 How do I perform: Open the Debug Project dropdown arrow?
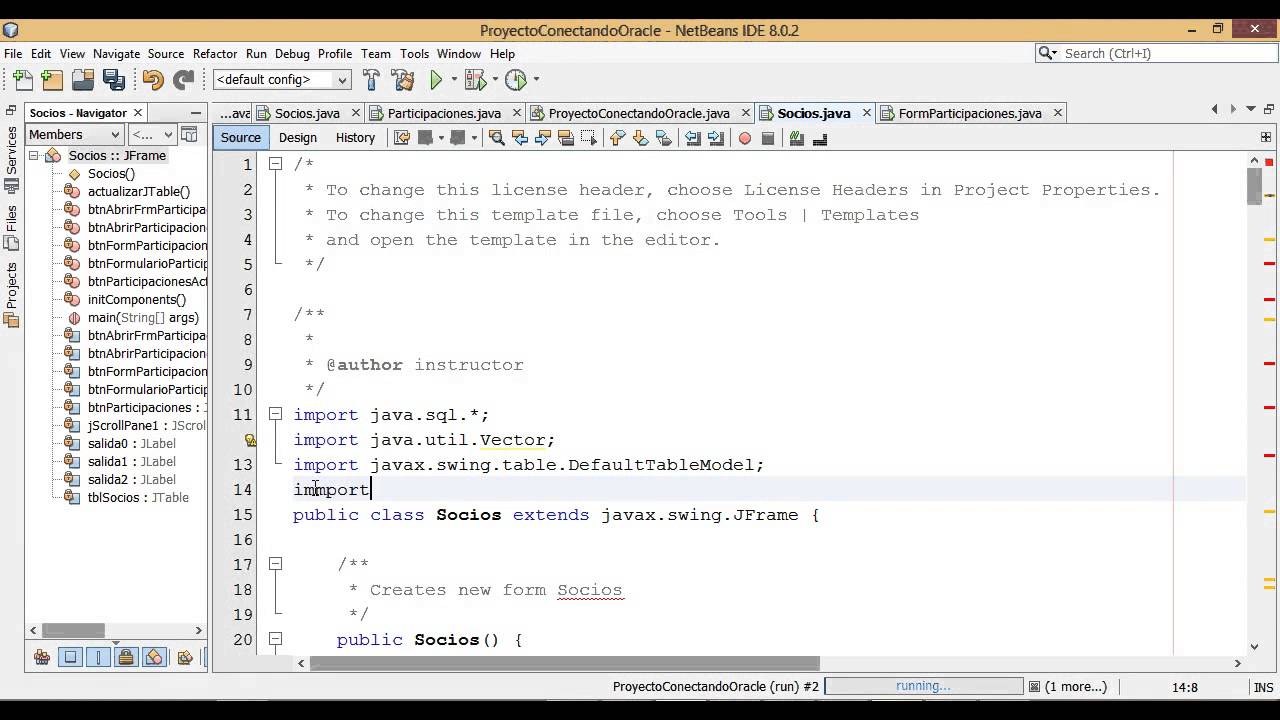point(495,79)
